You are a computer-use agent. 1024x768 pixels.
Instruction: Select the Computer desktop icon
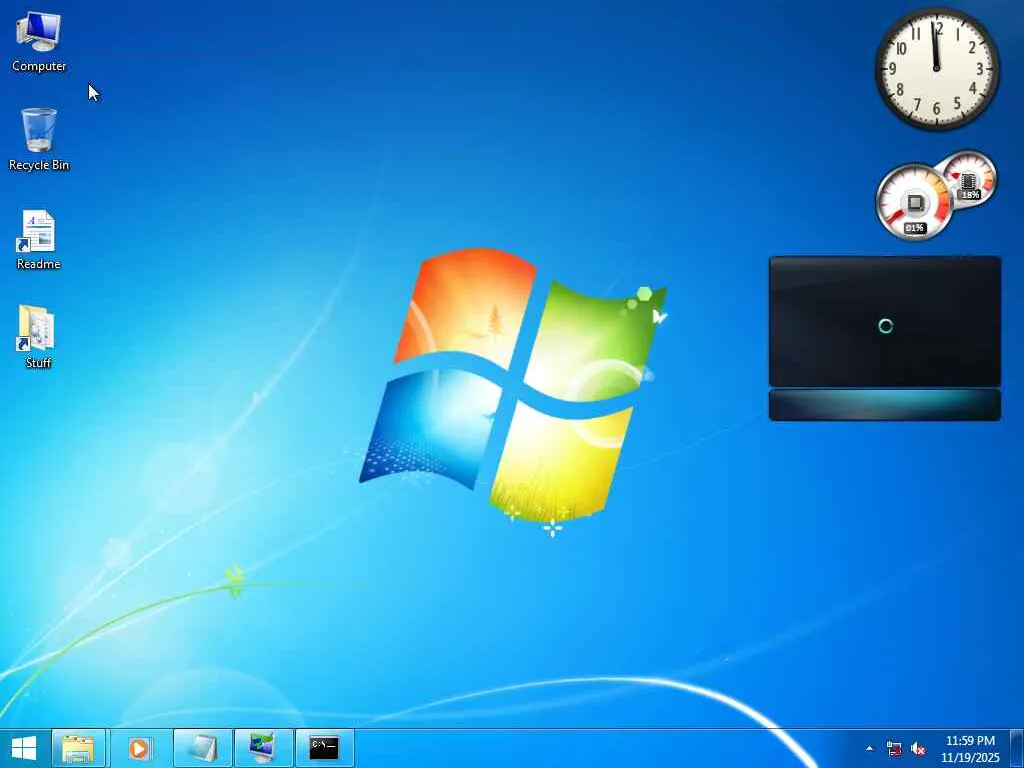click(39, 42)
